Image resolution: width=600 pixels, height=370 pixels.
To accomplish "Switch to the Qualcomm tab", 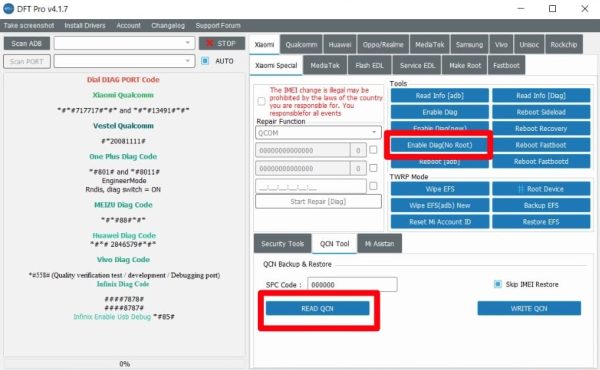I will coord(301,44).
